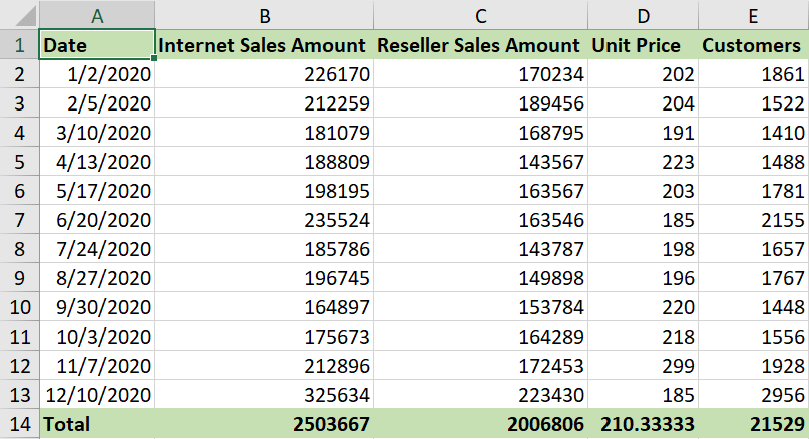The image size is (809, 439).
Task: Select Internet Sales total 2503667
Action: (264, 424)
